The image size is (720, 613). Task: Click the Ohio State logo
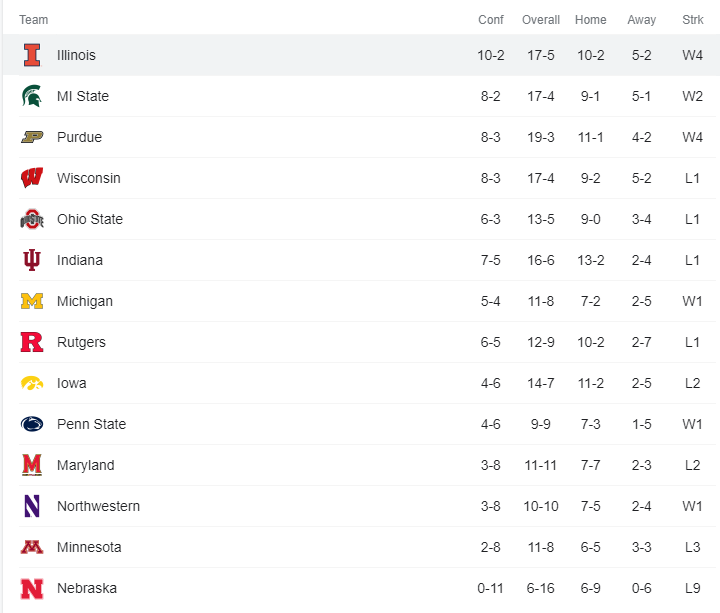click(x=32, y=219)
